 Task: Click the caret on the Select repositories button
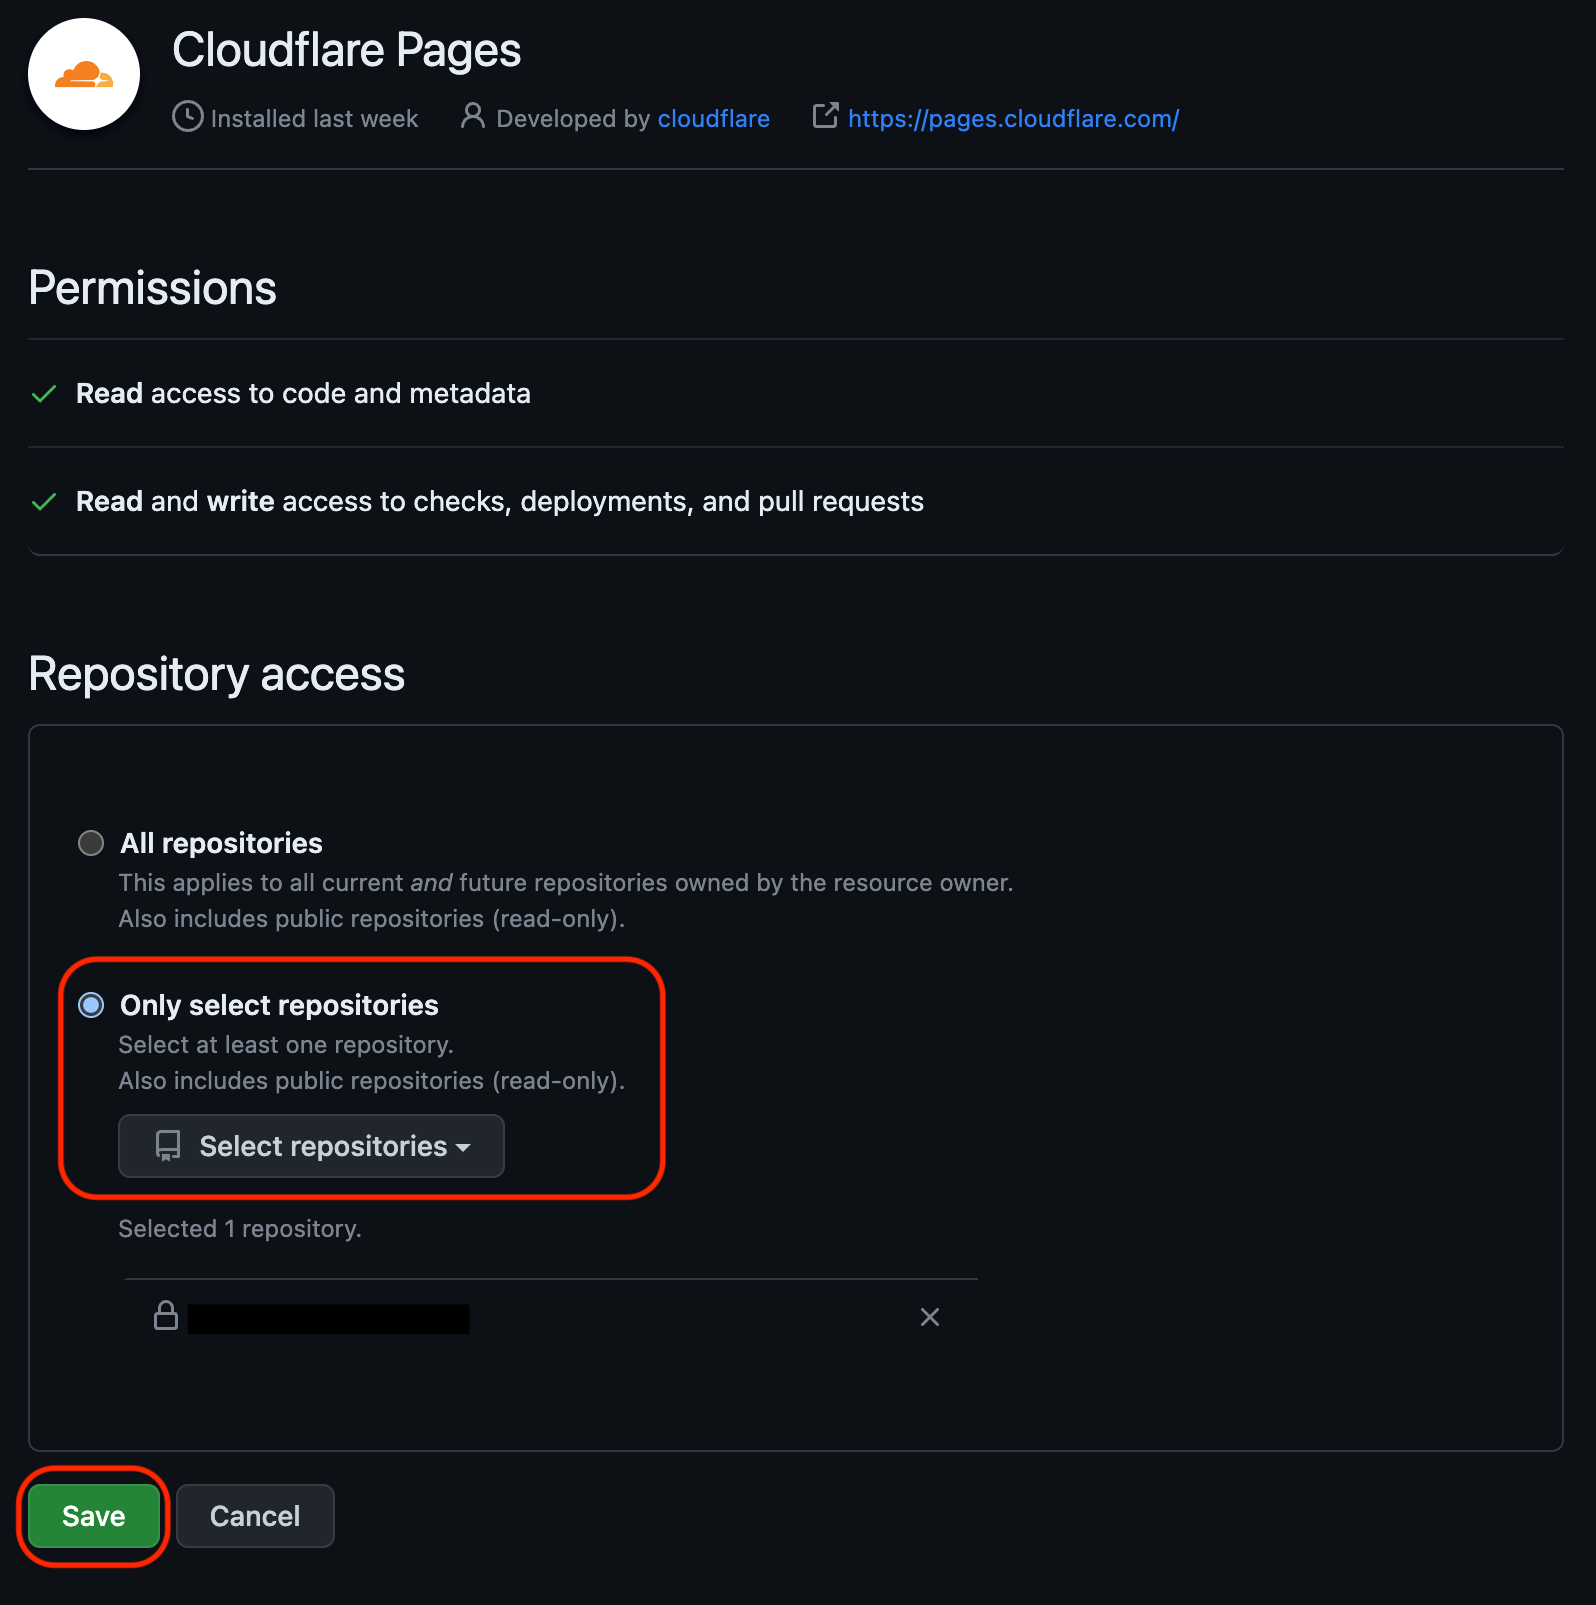[x=464, y=1148]
